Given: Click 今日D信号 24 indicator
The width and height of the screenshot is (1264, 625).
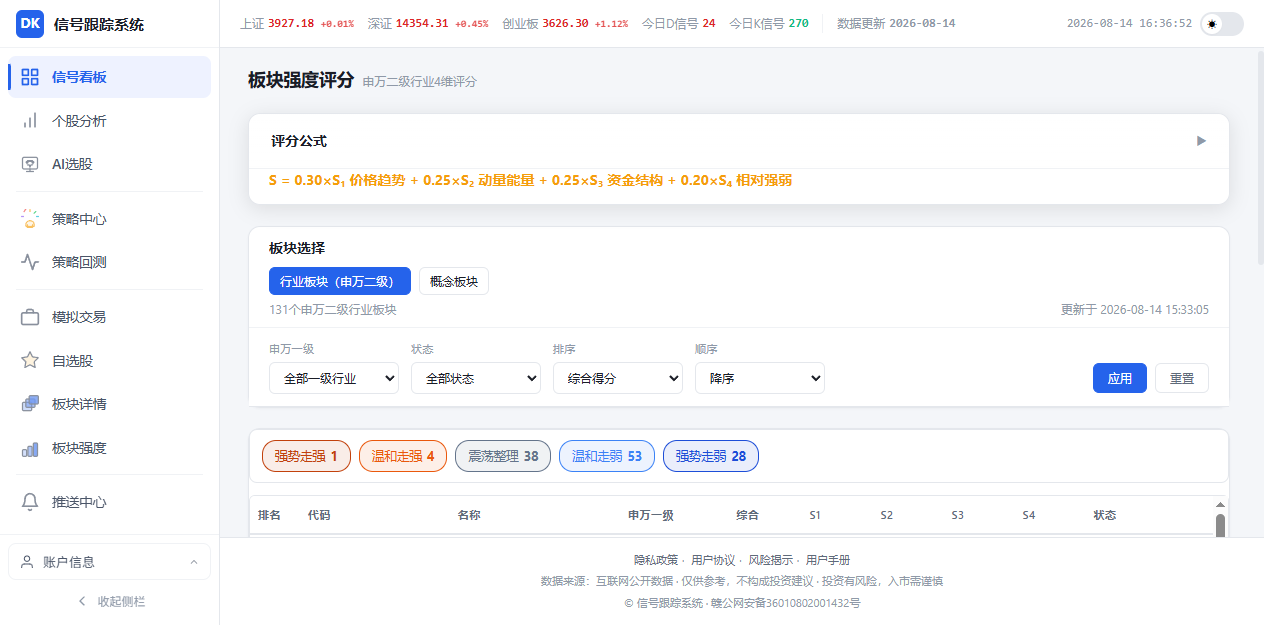Looking at the screenshot, I should 679,23.
